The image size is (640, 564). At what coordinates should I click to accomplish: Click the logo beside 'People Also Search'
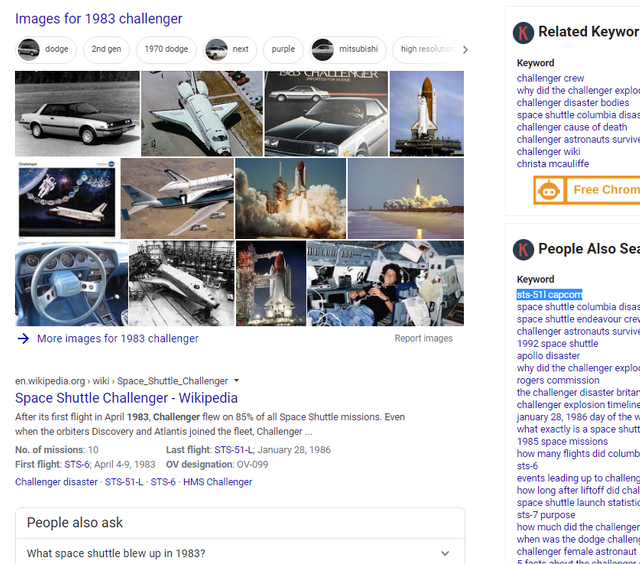point(523,249)
